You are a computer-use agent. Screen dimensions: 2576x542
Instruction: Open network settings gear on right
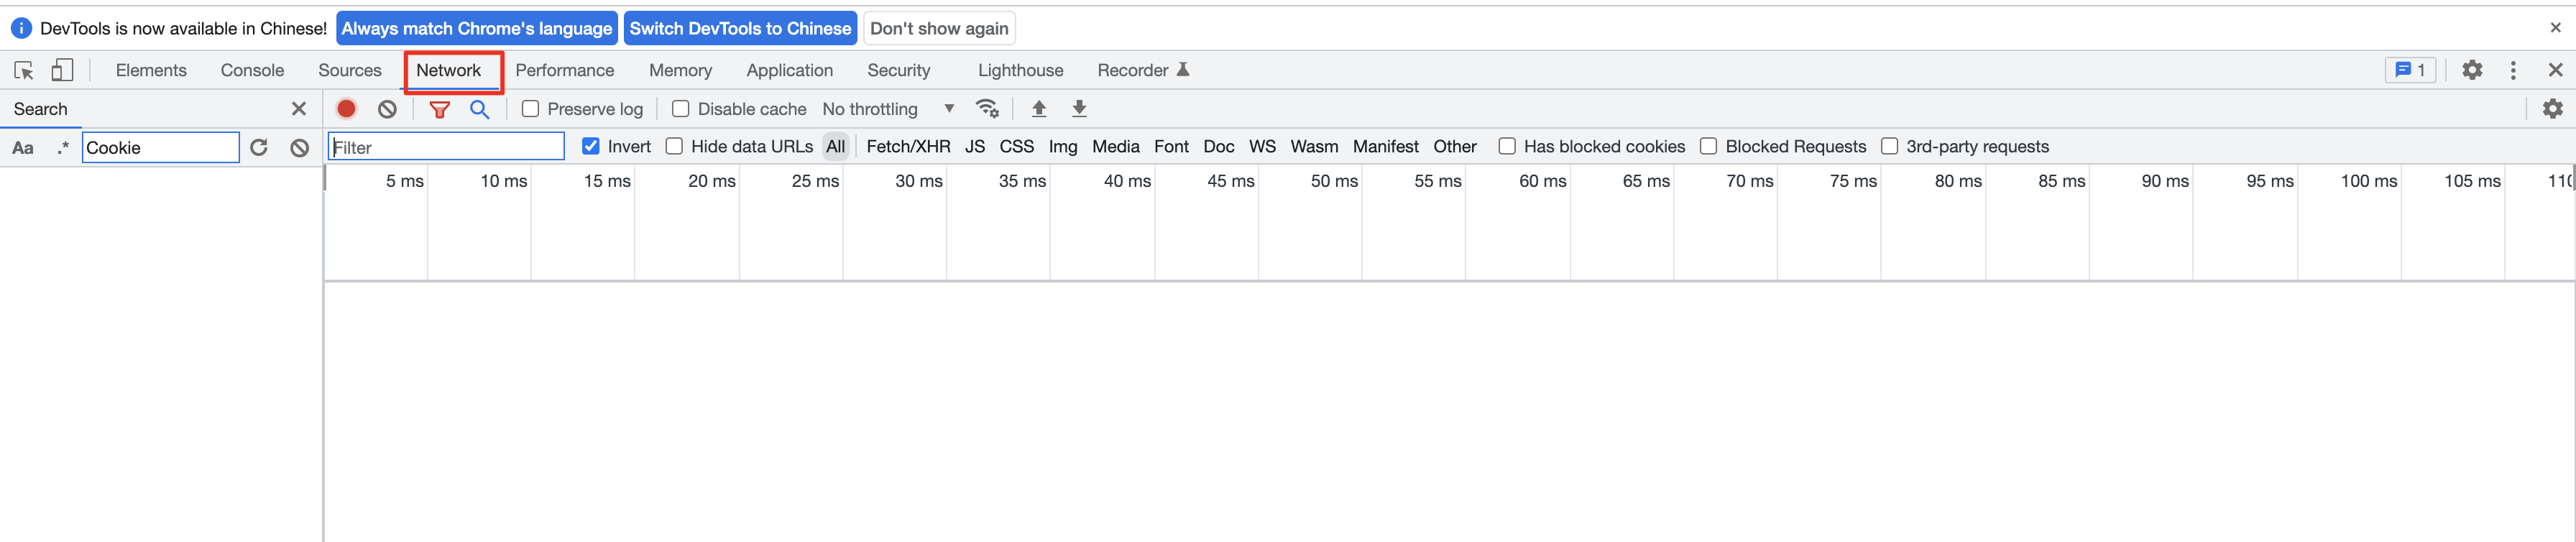[2553, 109]
